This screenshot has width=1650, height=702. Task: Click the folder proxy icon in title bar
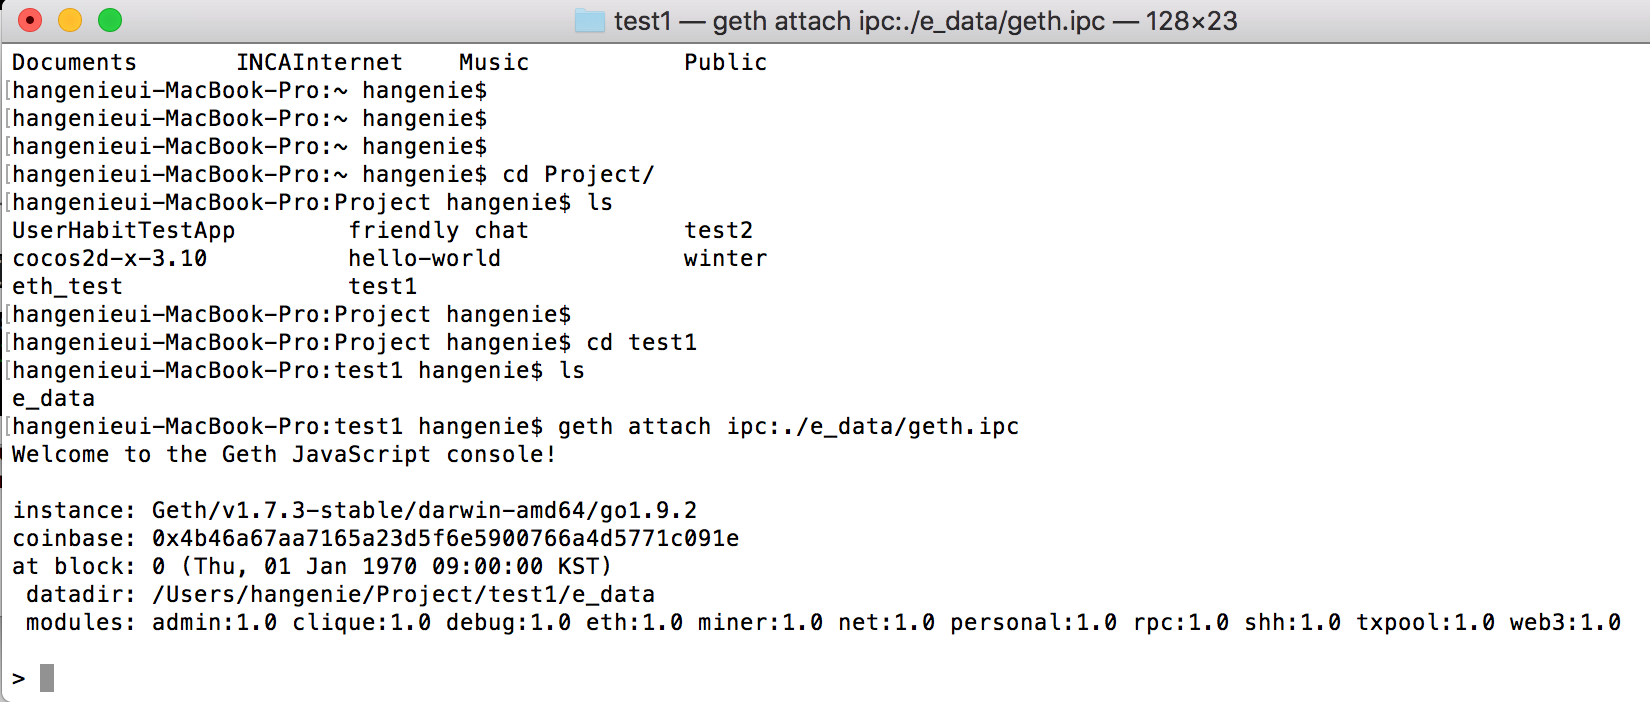(x=590, y=21)
